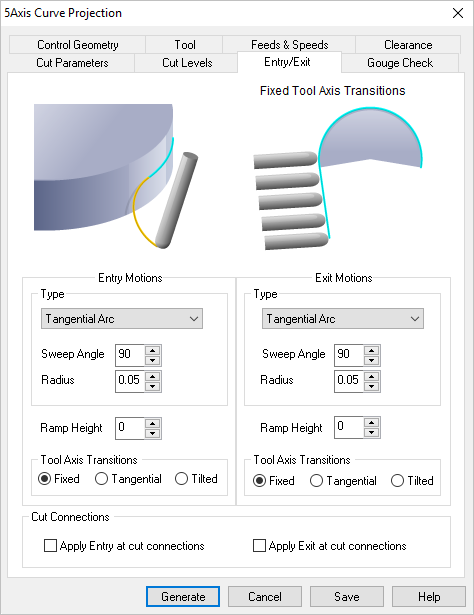
Task: Increase Exit Radius with up arrow
Action: click(x=371, y=376)
